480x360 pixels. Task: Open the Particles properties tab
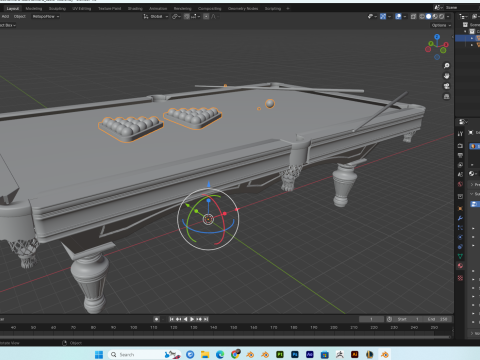460,228
